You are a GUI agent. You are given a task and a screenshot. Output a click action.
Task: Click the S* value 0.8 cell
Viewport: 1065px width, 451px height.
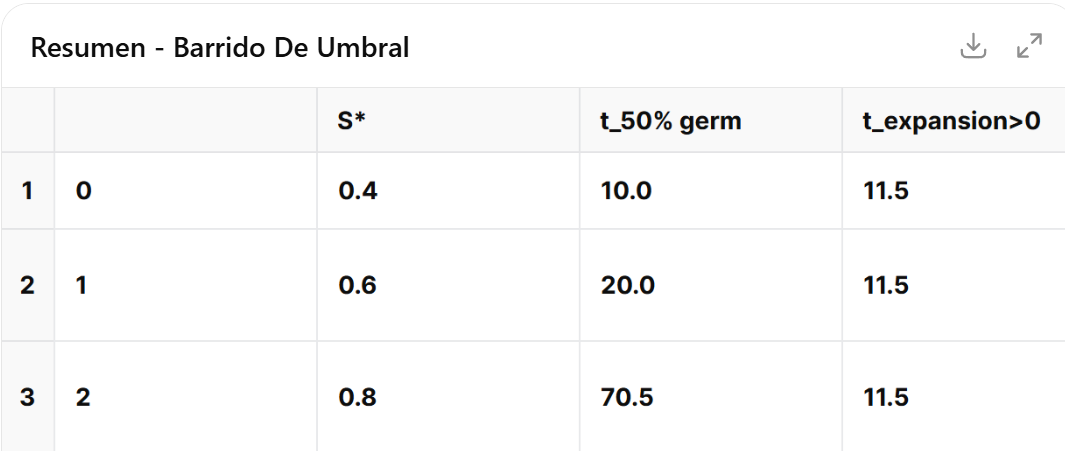point(358,397)
